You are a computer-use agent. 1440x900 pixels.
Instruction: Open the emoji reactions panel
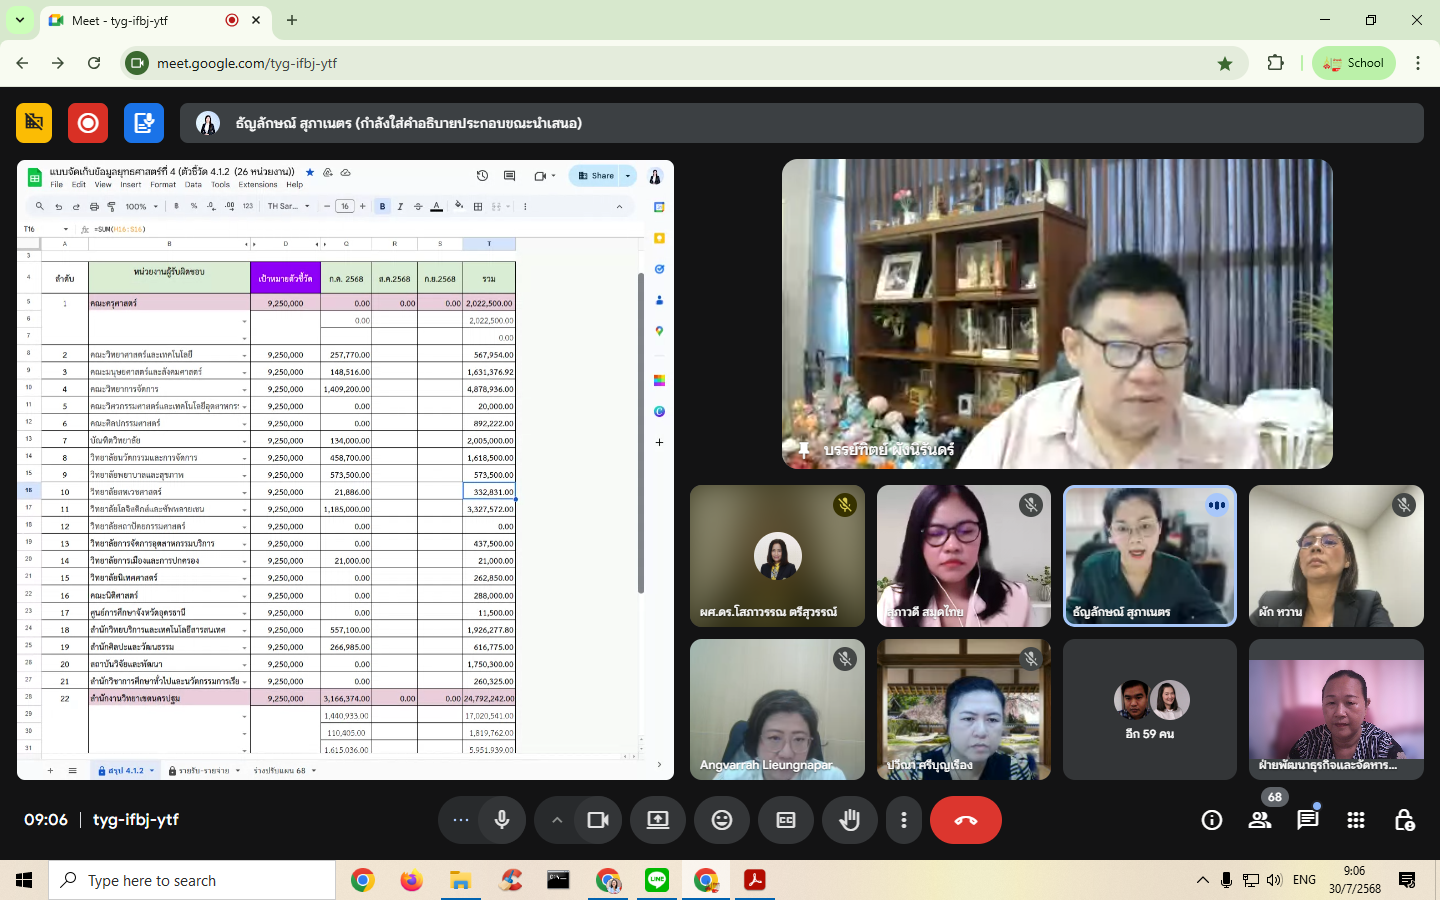pyautogui.click(x=722, y=820)
